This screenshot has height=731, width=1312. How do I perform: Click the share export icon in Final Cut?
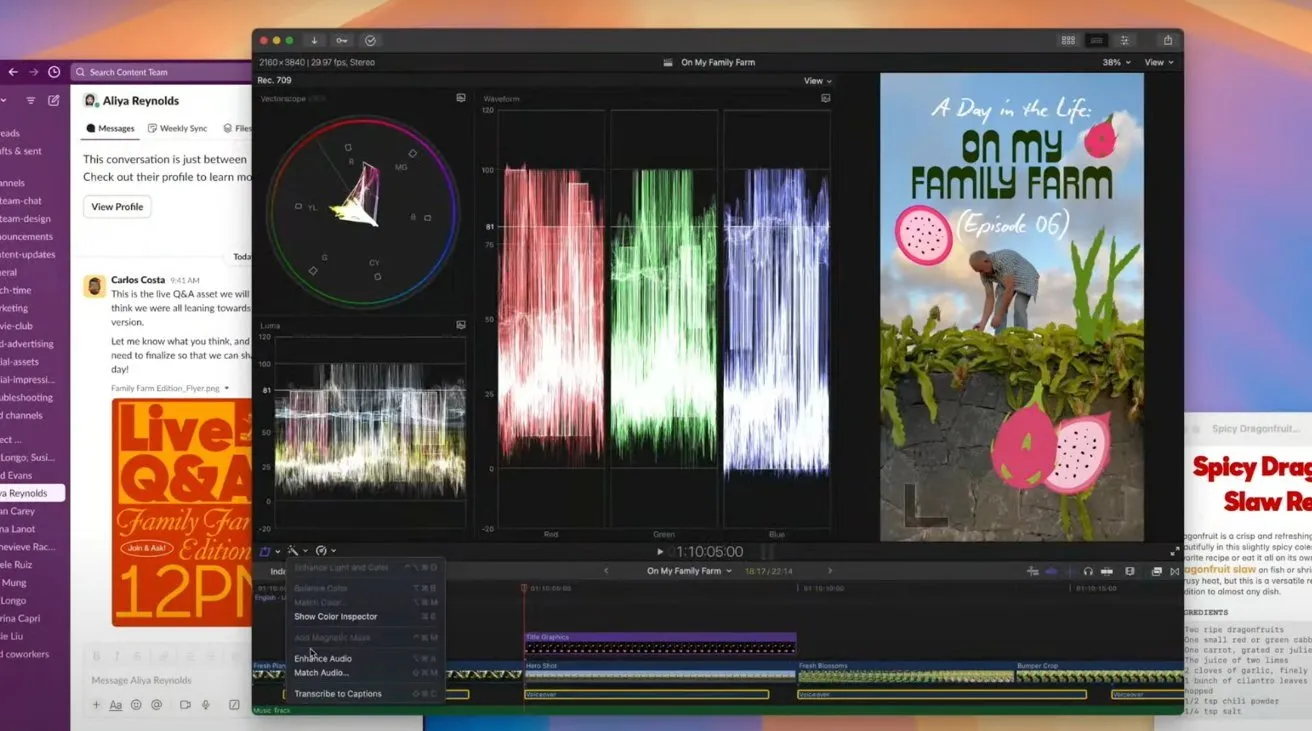click(x=1168, y=40)
